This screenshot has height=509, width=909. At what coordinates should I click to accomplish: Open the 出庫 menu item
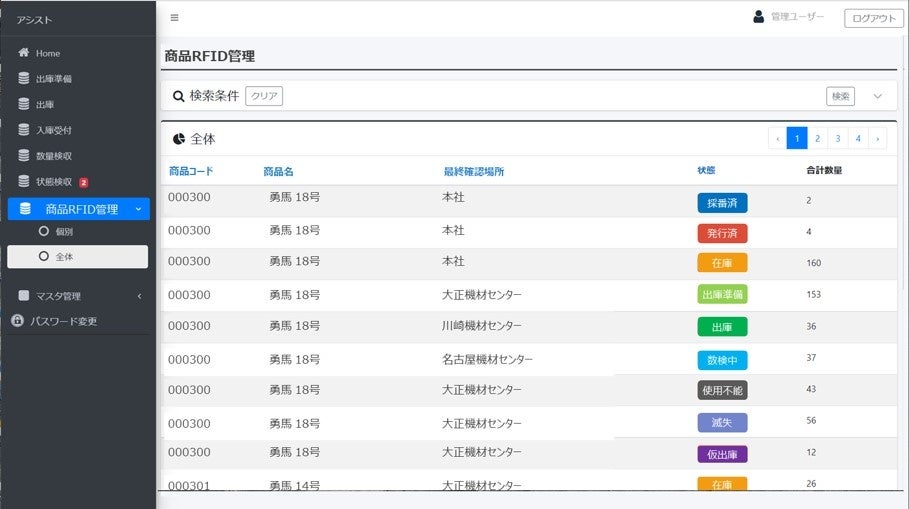pos(45,104)
